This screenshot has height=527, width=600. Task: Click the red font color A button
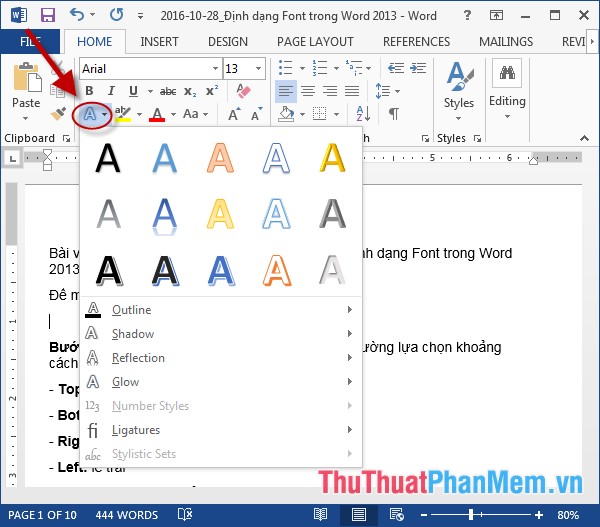(157, 114)
